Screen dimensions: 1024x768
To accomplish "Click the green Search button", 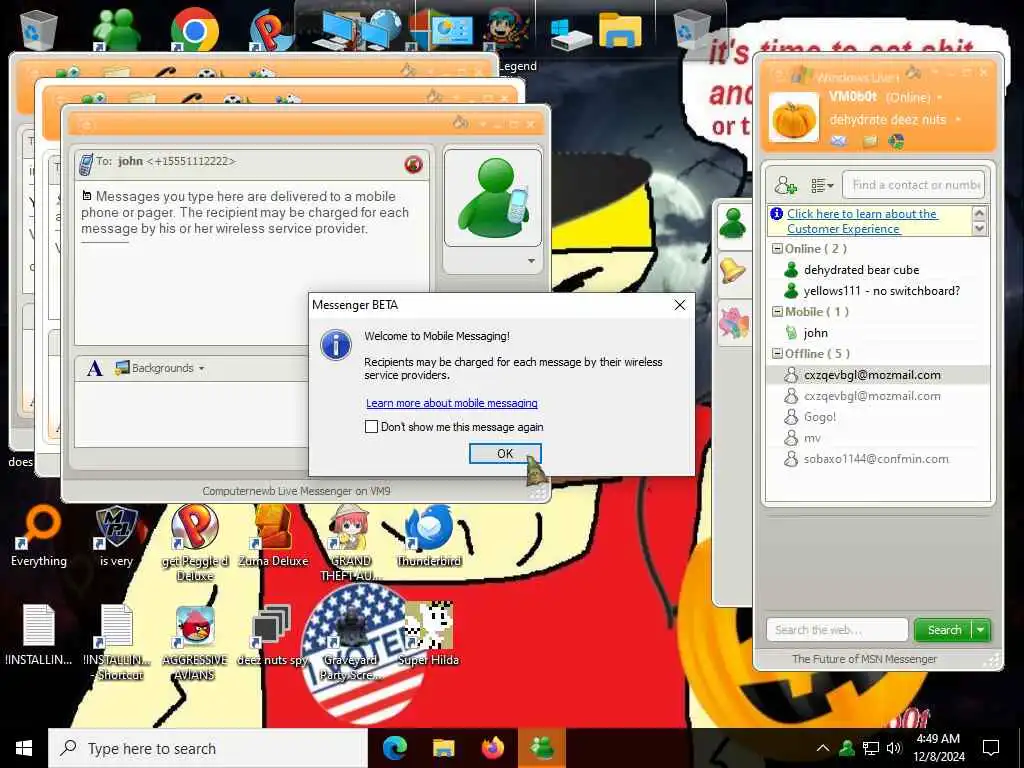I will pos(944,630).
